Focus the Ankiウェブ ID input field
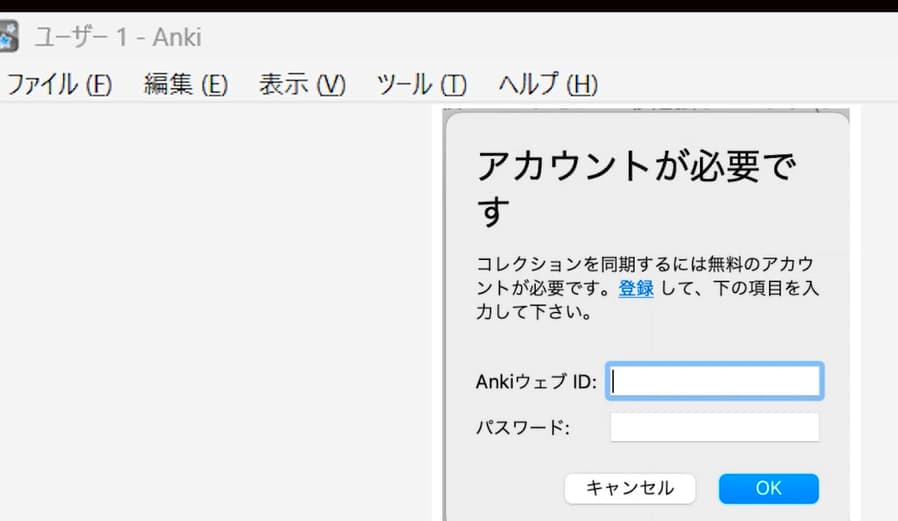 tap(715, 381)
